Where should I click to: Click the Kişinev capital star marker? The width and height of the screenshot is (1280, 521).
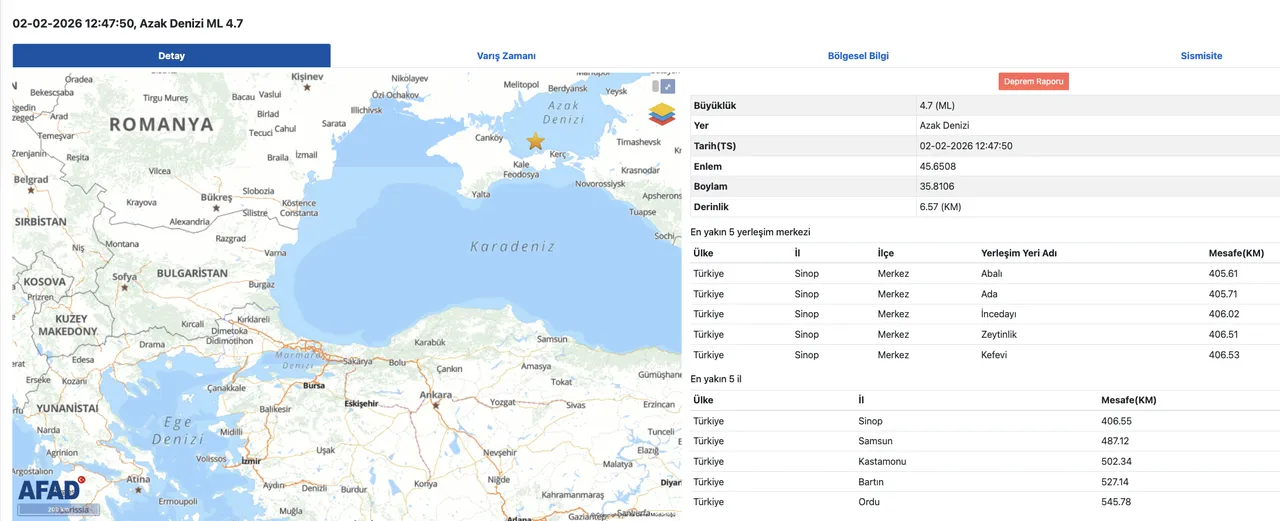coord(307,88)
